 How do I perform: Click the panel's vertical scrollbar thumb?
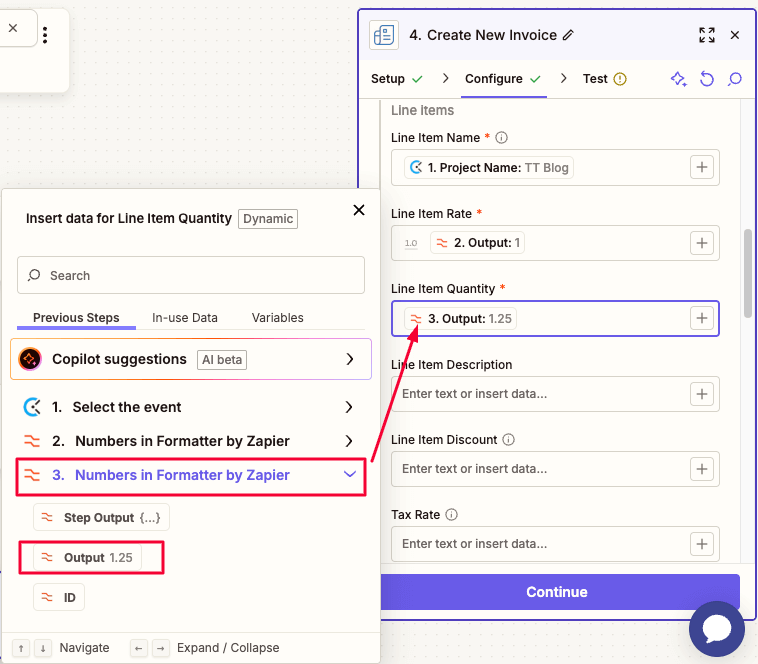748,274
